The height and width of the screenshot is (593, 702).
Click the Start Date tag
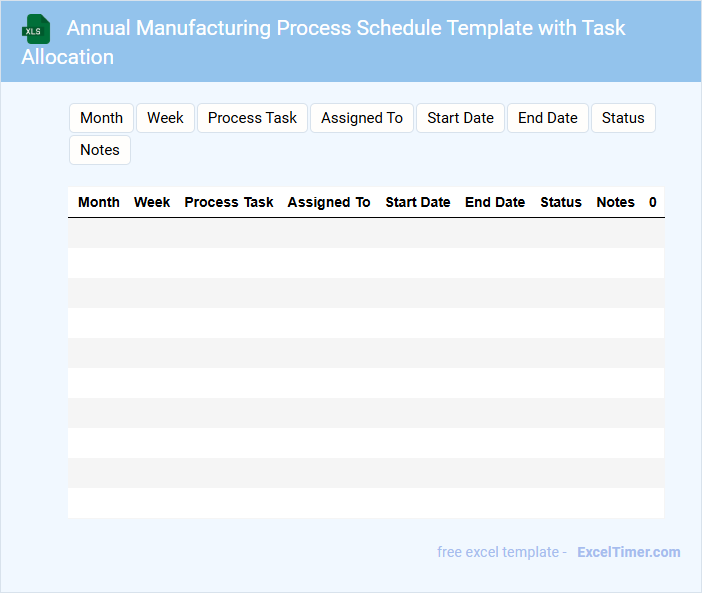[x=460, y=118]
